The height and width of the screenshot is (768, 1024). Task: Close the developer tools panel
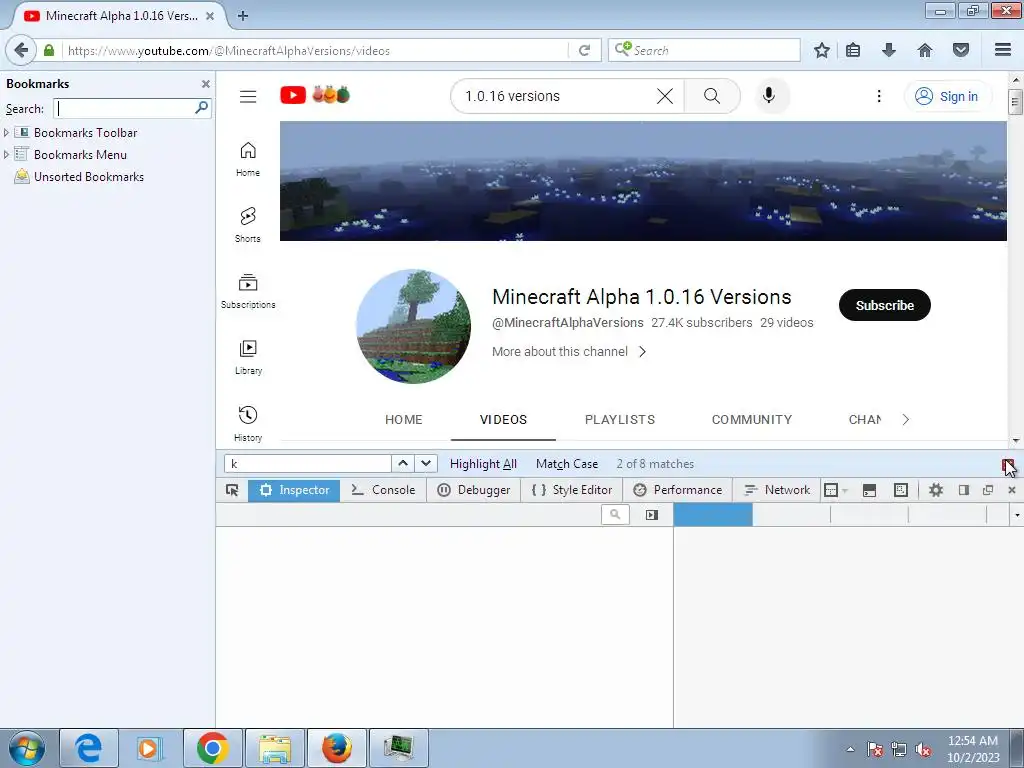point(1012,490)
